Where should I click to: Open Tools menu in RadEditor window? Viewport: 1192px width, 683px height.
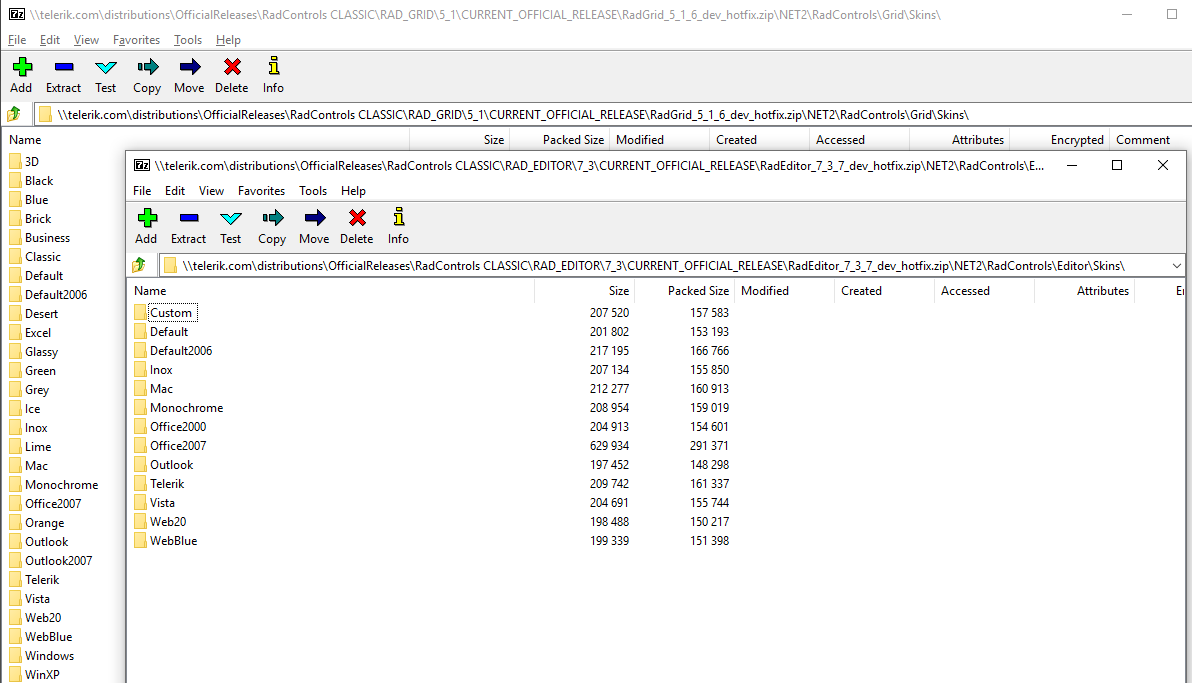click(x=313, y=191)
